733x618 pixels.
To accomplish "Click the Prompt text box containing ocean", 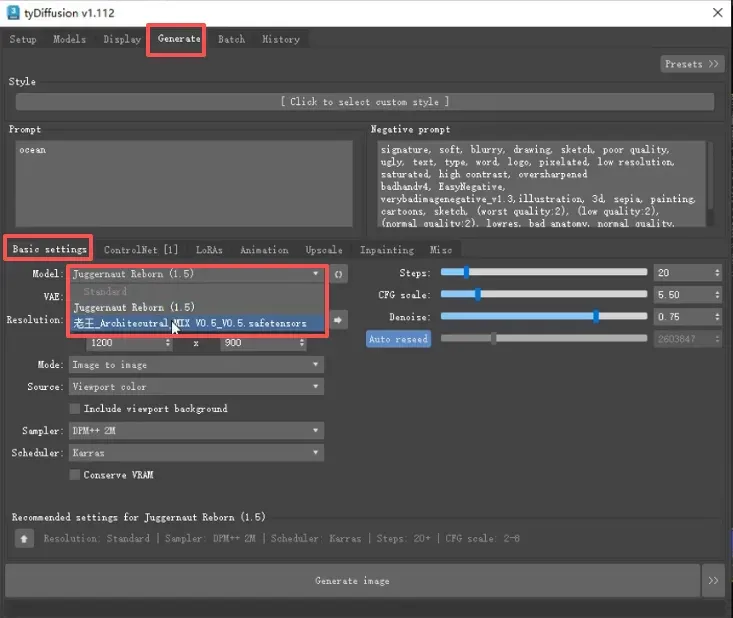I will tap(184, 184).
